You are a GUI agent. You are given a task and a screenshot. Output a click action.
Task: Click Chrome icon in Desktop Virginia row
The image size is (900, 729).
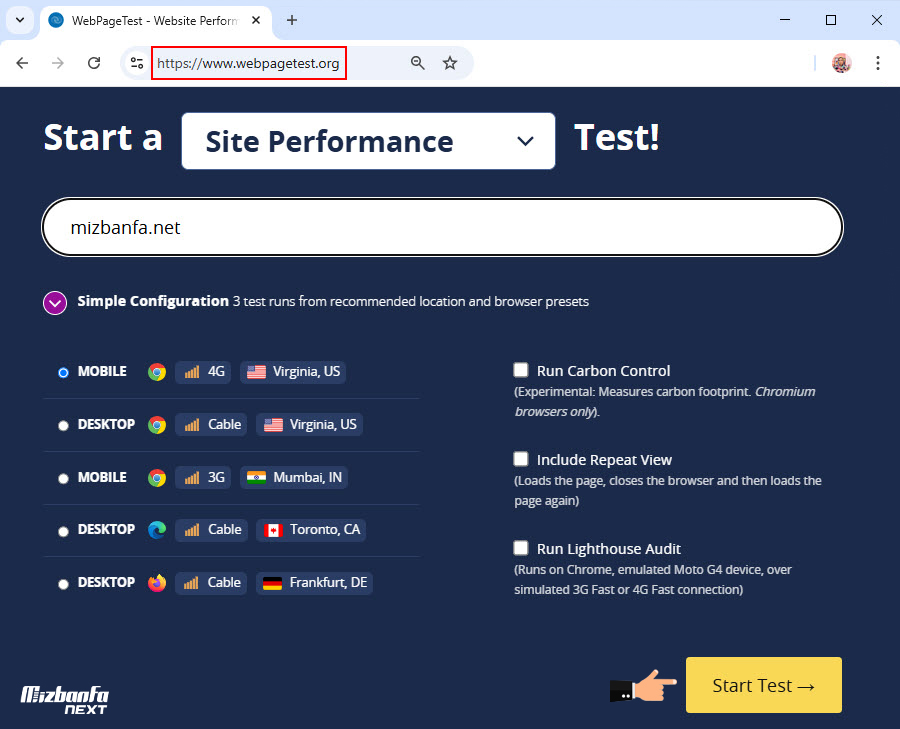157,425
